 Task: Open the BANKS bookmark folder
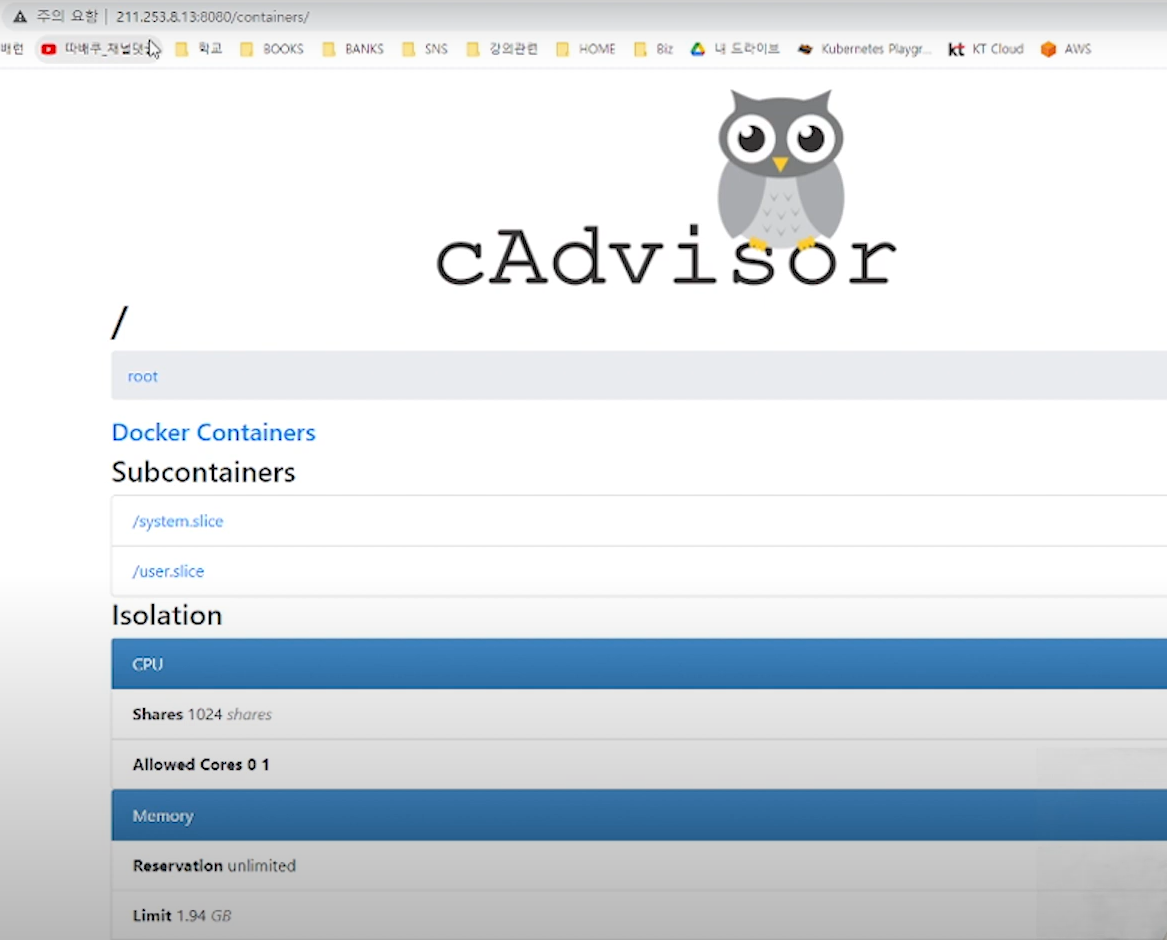(x=353, y=49)
